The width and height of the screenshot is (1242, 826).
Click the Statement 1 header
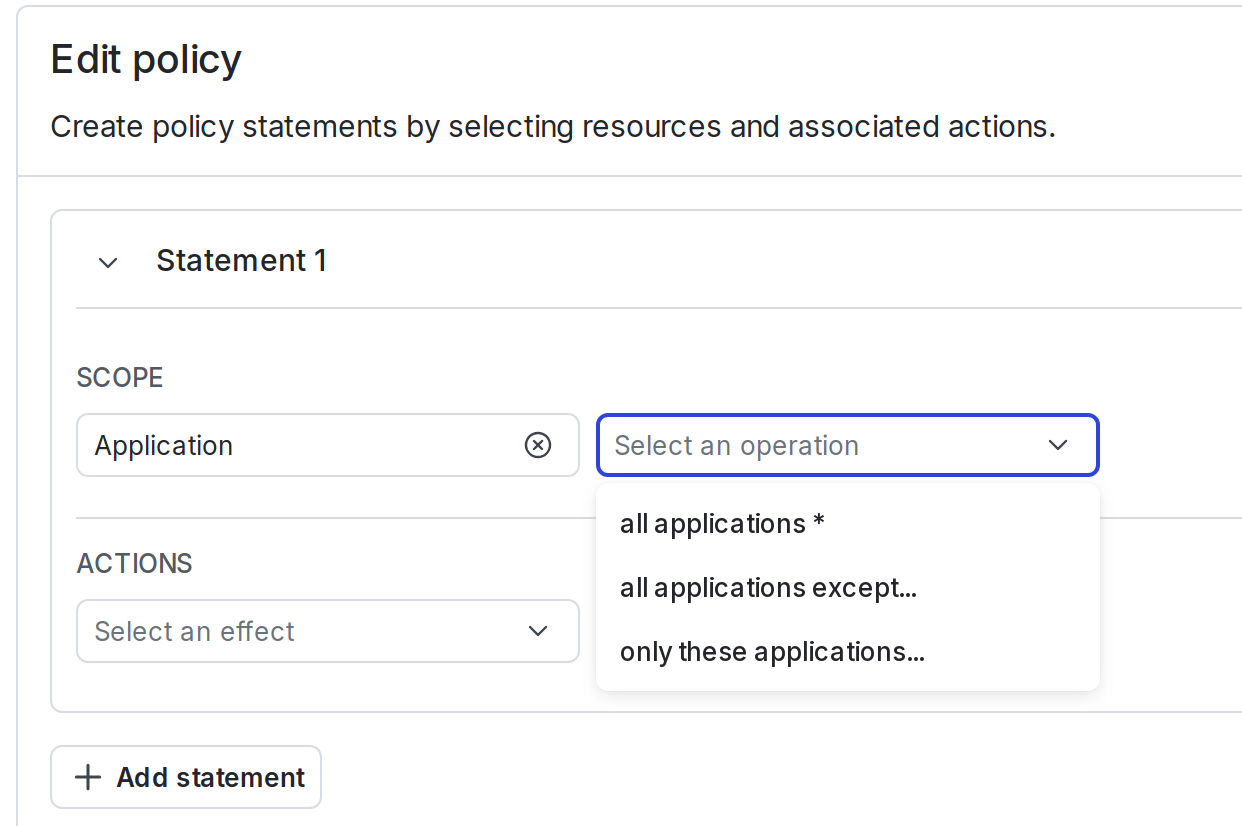point(241,260)
